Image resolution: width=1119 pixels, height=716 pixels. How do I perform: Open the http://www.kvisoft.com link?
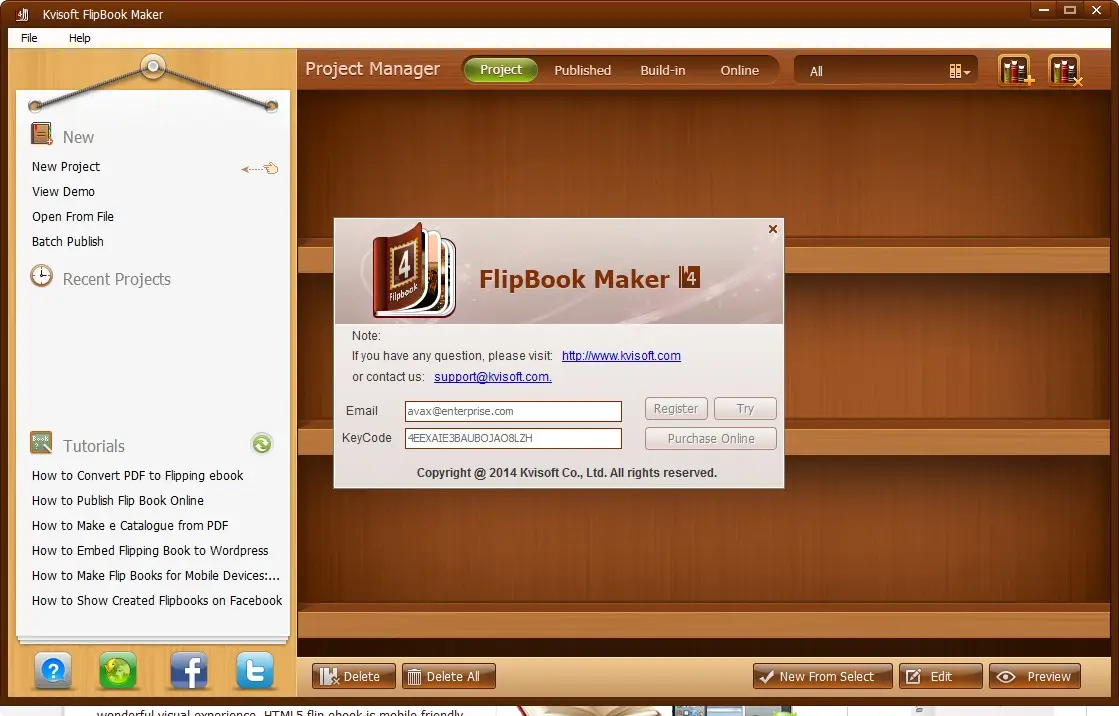click(621, 356)
